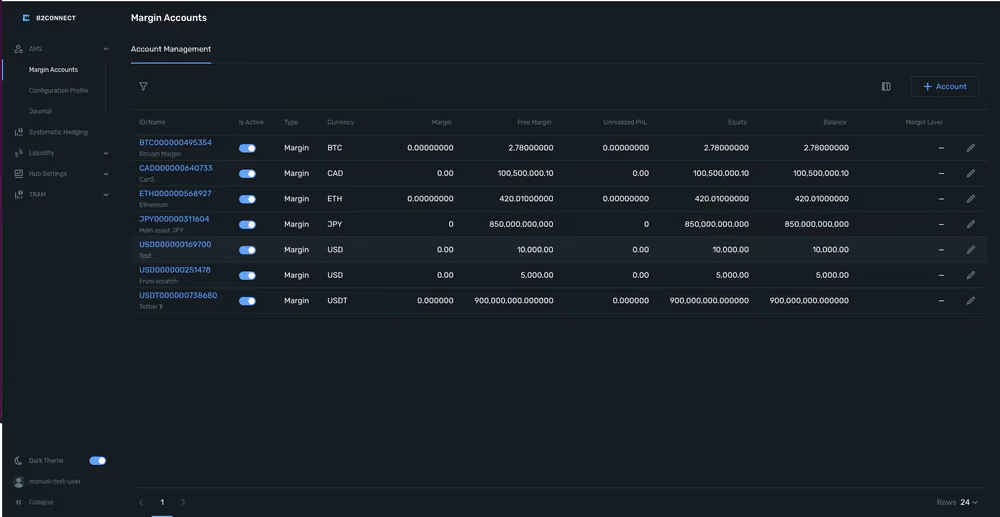Image resolution: width=1000 pixels, height=517 pixels.
Task: Collapse the AMS menu chevron
Action: tap(106, 49)
